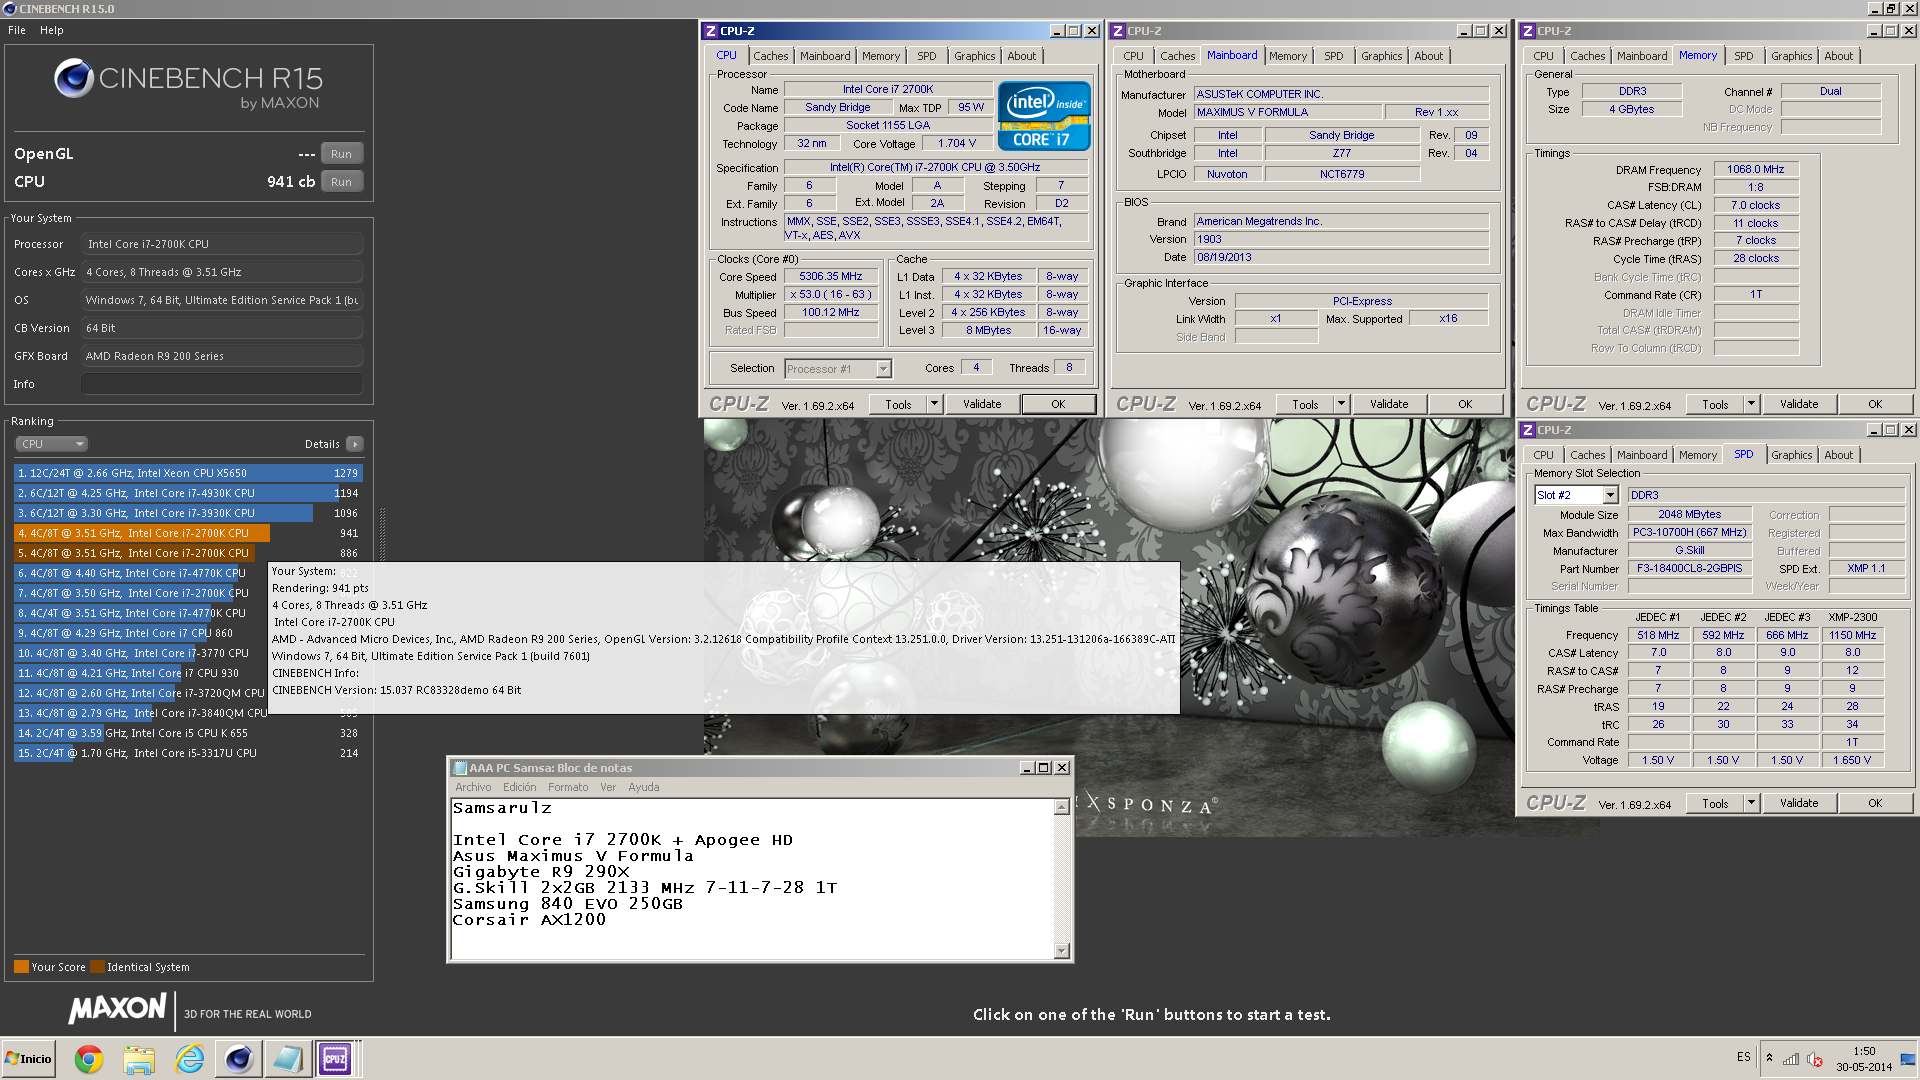Run the OpenGL benchmark
This screenshot has width=1920, height=1080.
click(341, 154)
